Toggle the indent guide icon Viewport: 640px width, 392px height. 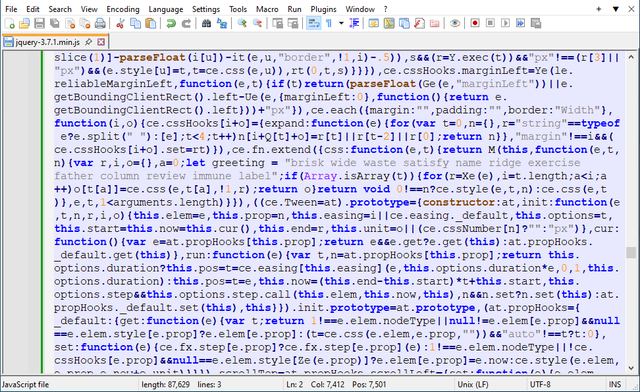coord(354,23)
